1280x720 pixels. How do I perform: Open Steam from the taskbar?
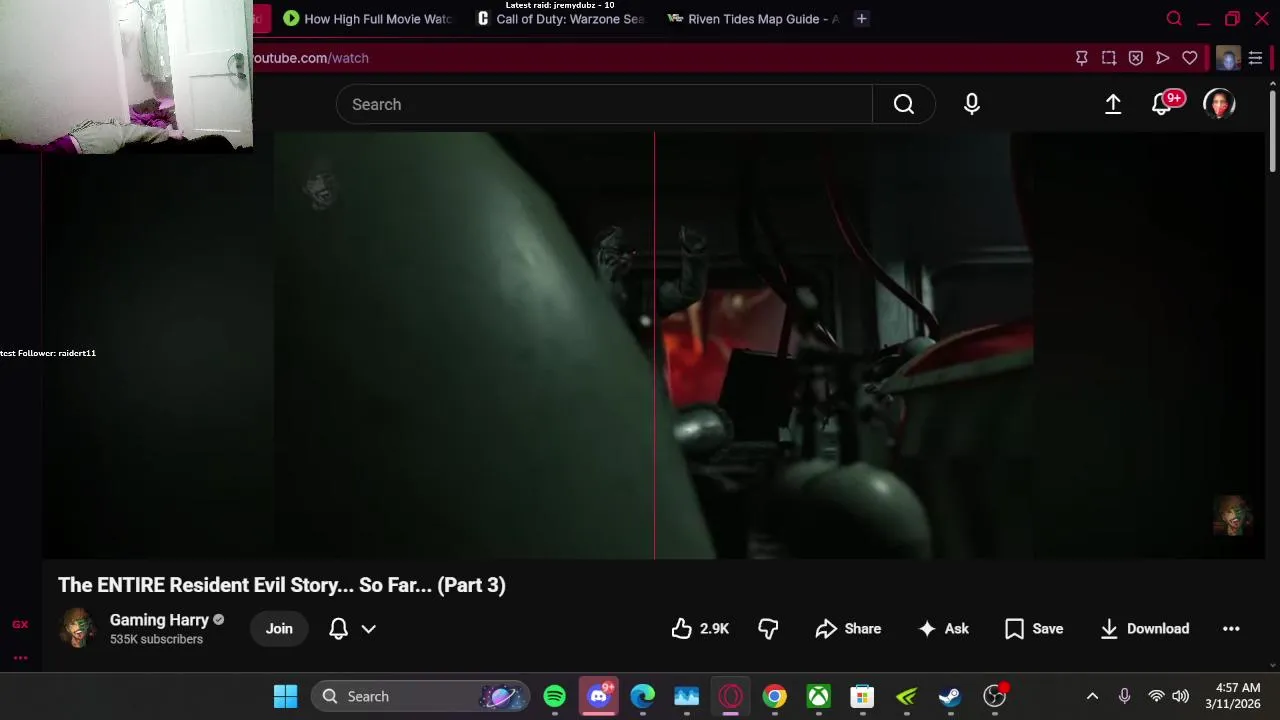click(950, 696)
